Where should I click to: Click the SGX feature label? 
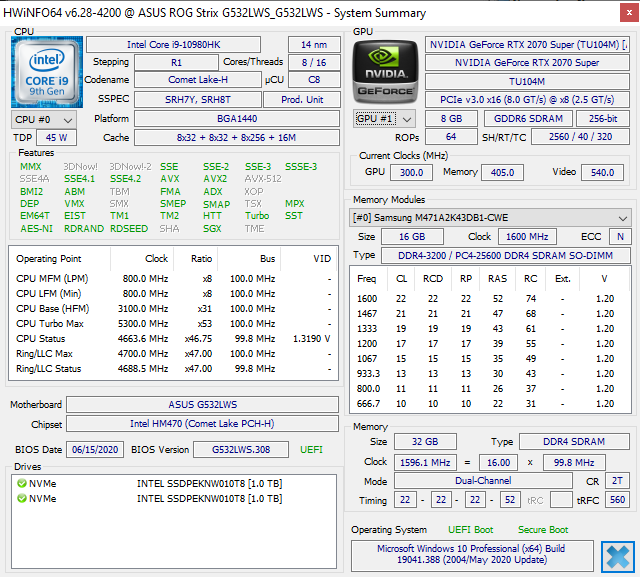coord(212,229)
